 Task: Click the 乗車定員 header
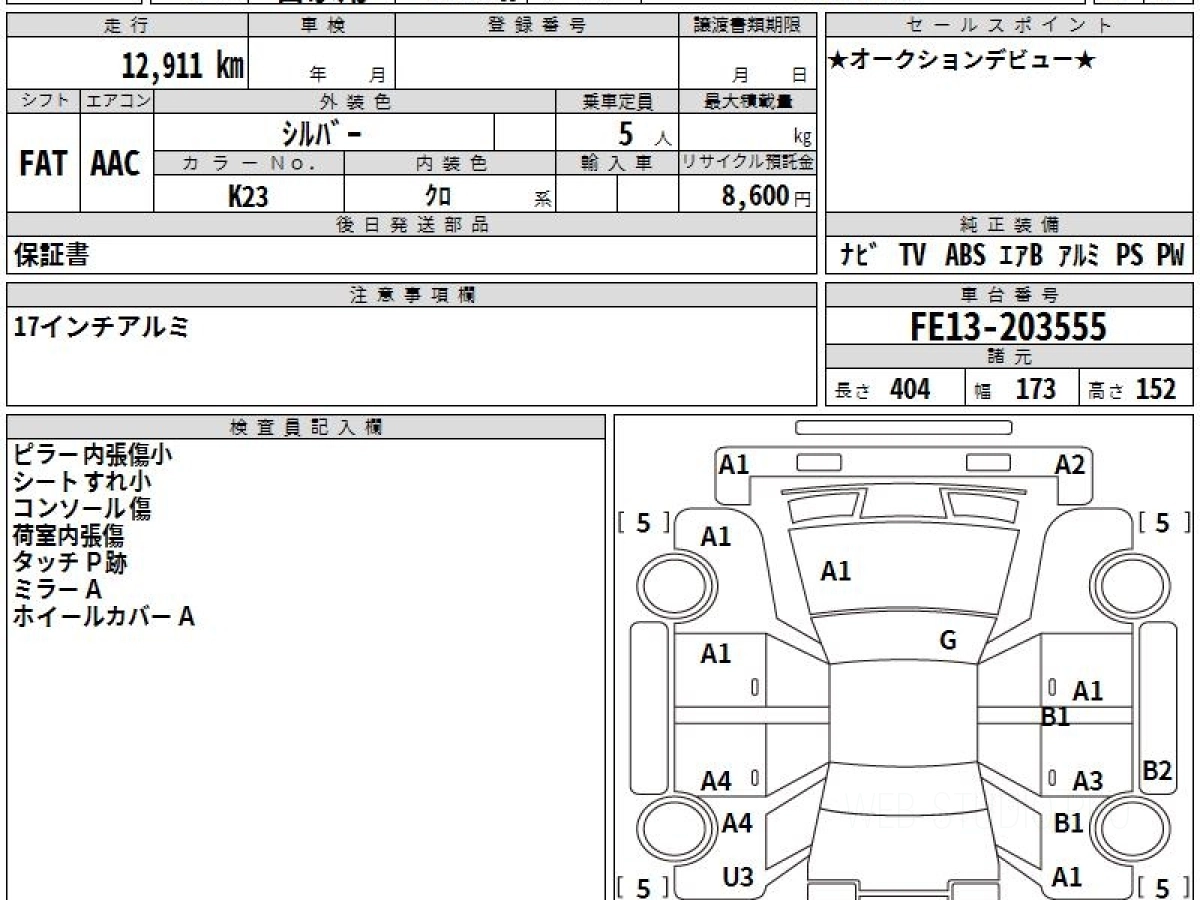click(617, 101)
